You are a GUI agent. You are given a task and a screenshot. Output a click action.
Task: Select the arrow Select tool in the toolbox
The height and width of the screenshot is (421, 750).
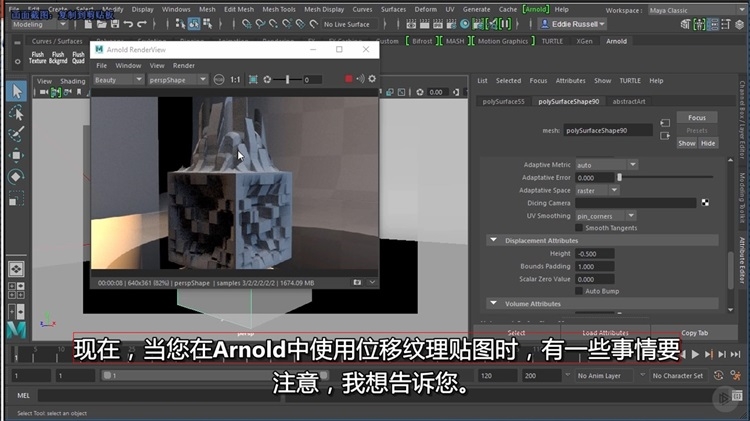point(16,91)
